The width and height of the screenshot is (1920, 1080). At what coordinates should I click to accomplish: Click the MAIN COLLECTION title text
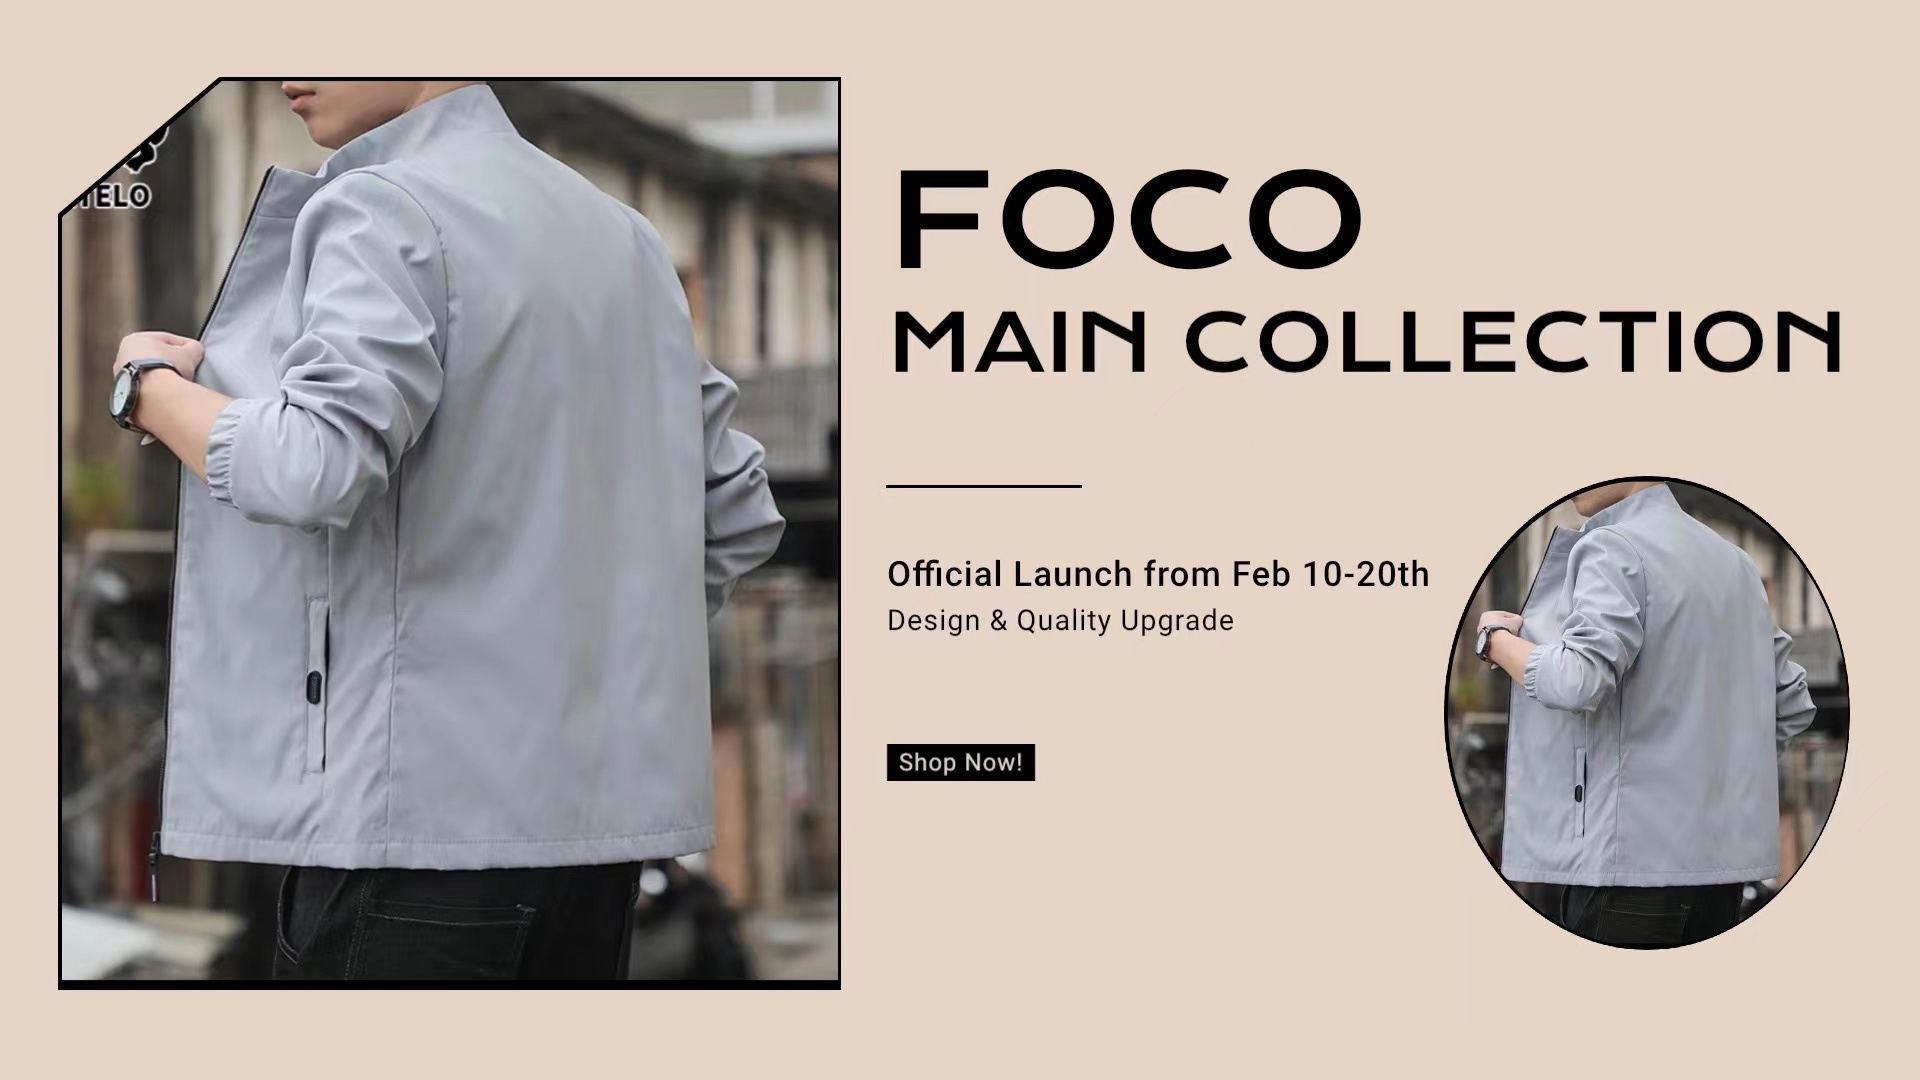[1366, 341]
